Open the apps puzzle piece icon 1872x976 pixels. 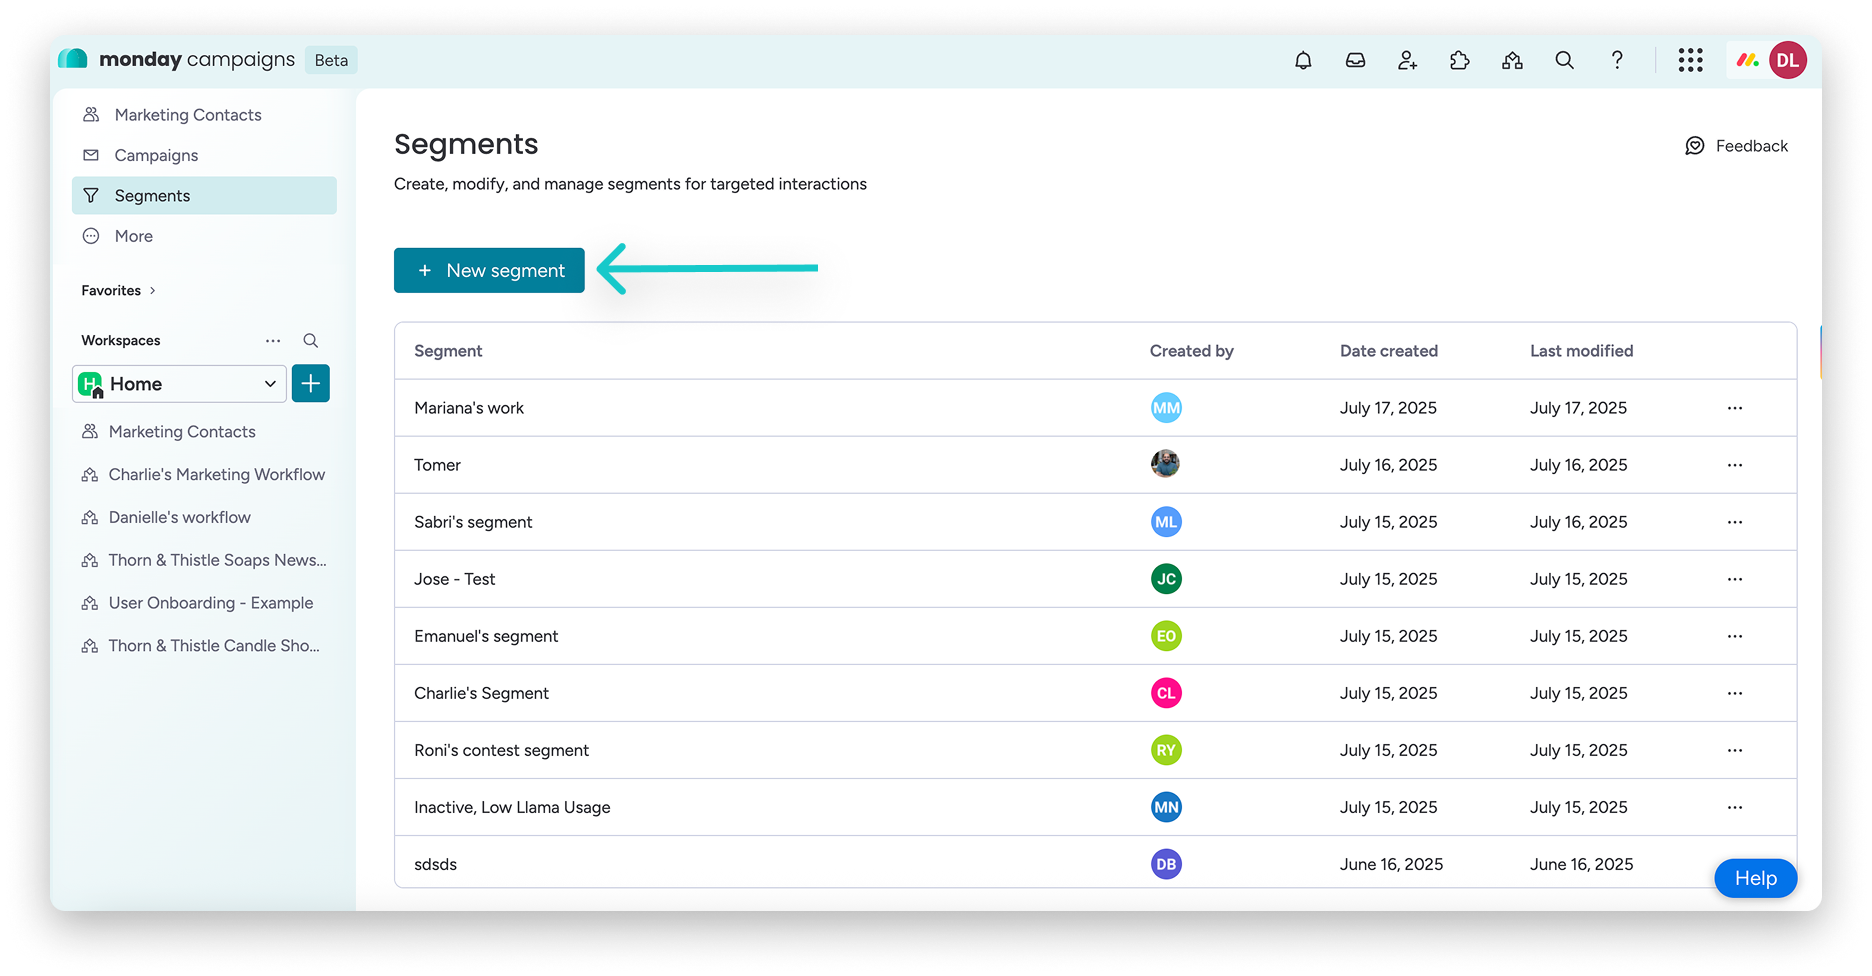pos(1459,60)
